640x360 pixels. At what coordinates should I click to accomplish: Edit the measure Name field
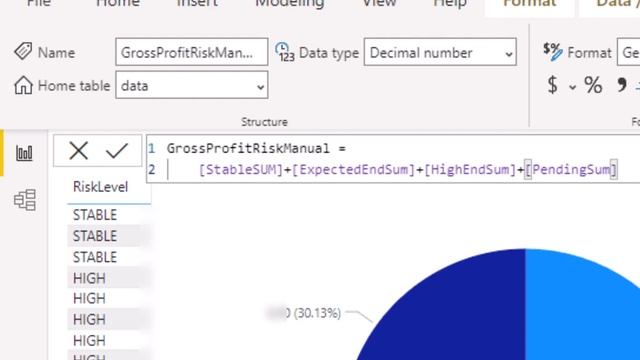point(191,52)
